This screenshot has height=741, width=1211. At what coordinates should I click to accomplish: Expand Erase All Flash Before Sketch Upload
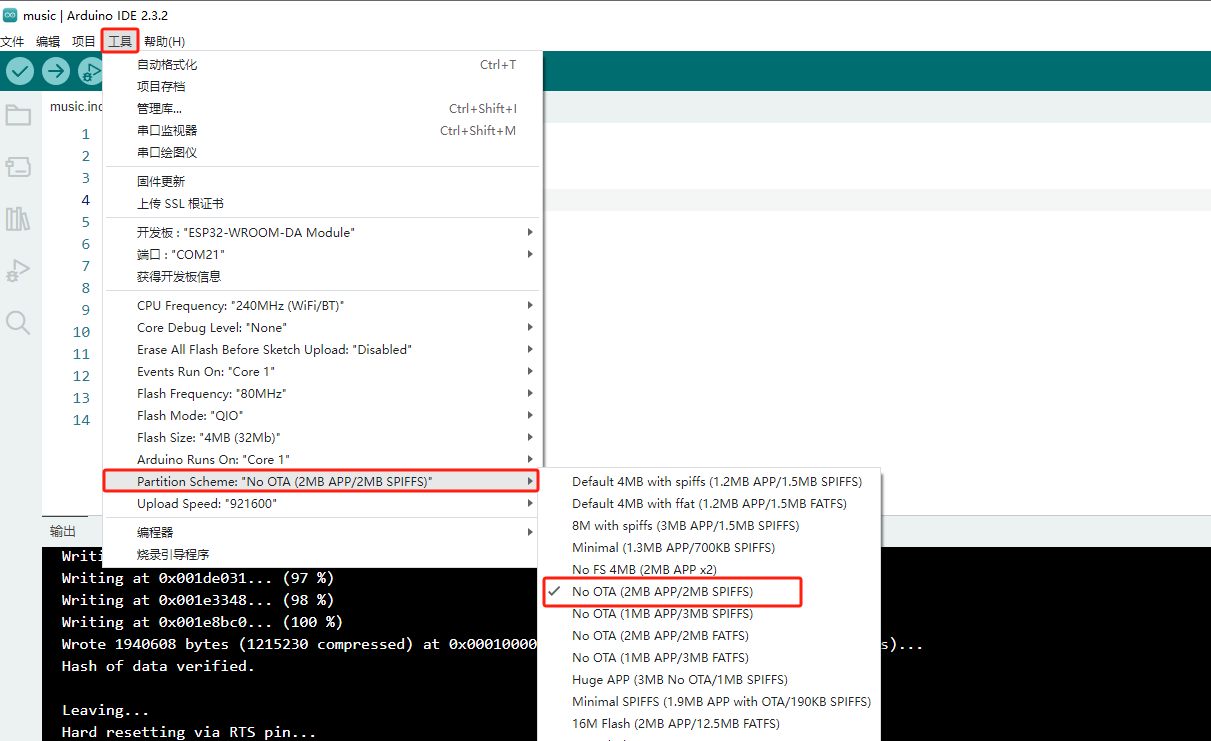[x=322, y=349]
